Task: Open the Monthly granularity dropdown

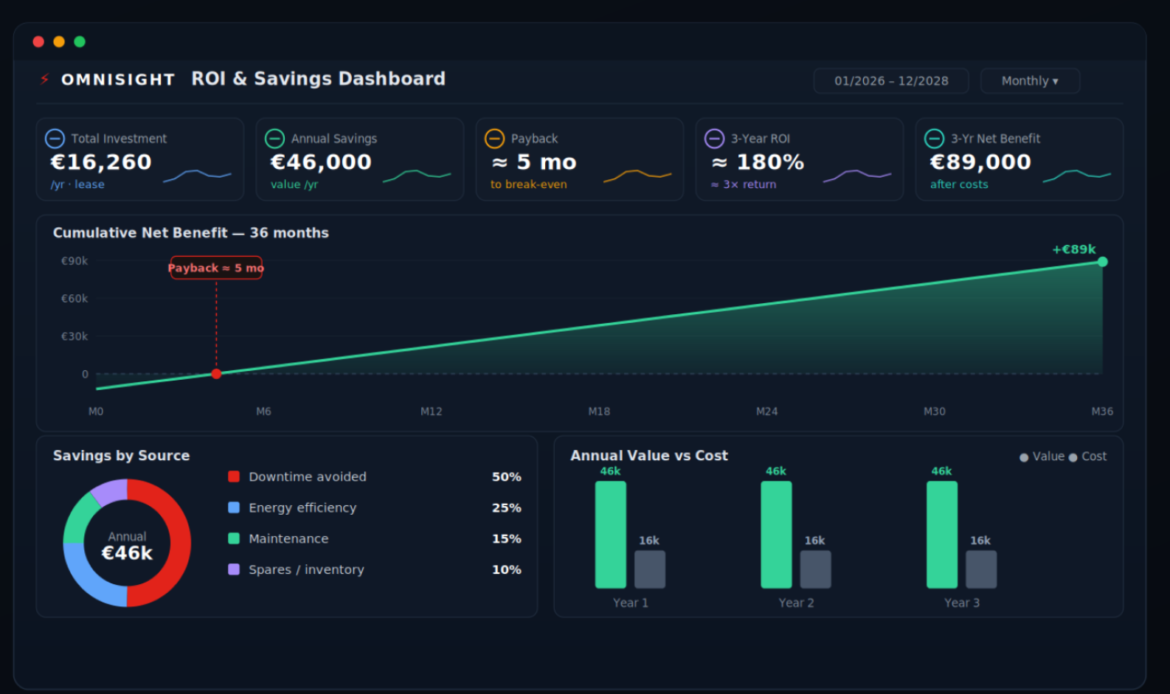Action: point(1030,81)
